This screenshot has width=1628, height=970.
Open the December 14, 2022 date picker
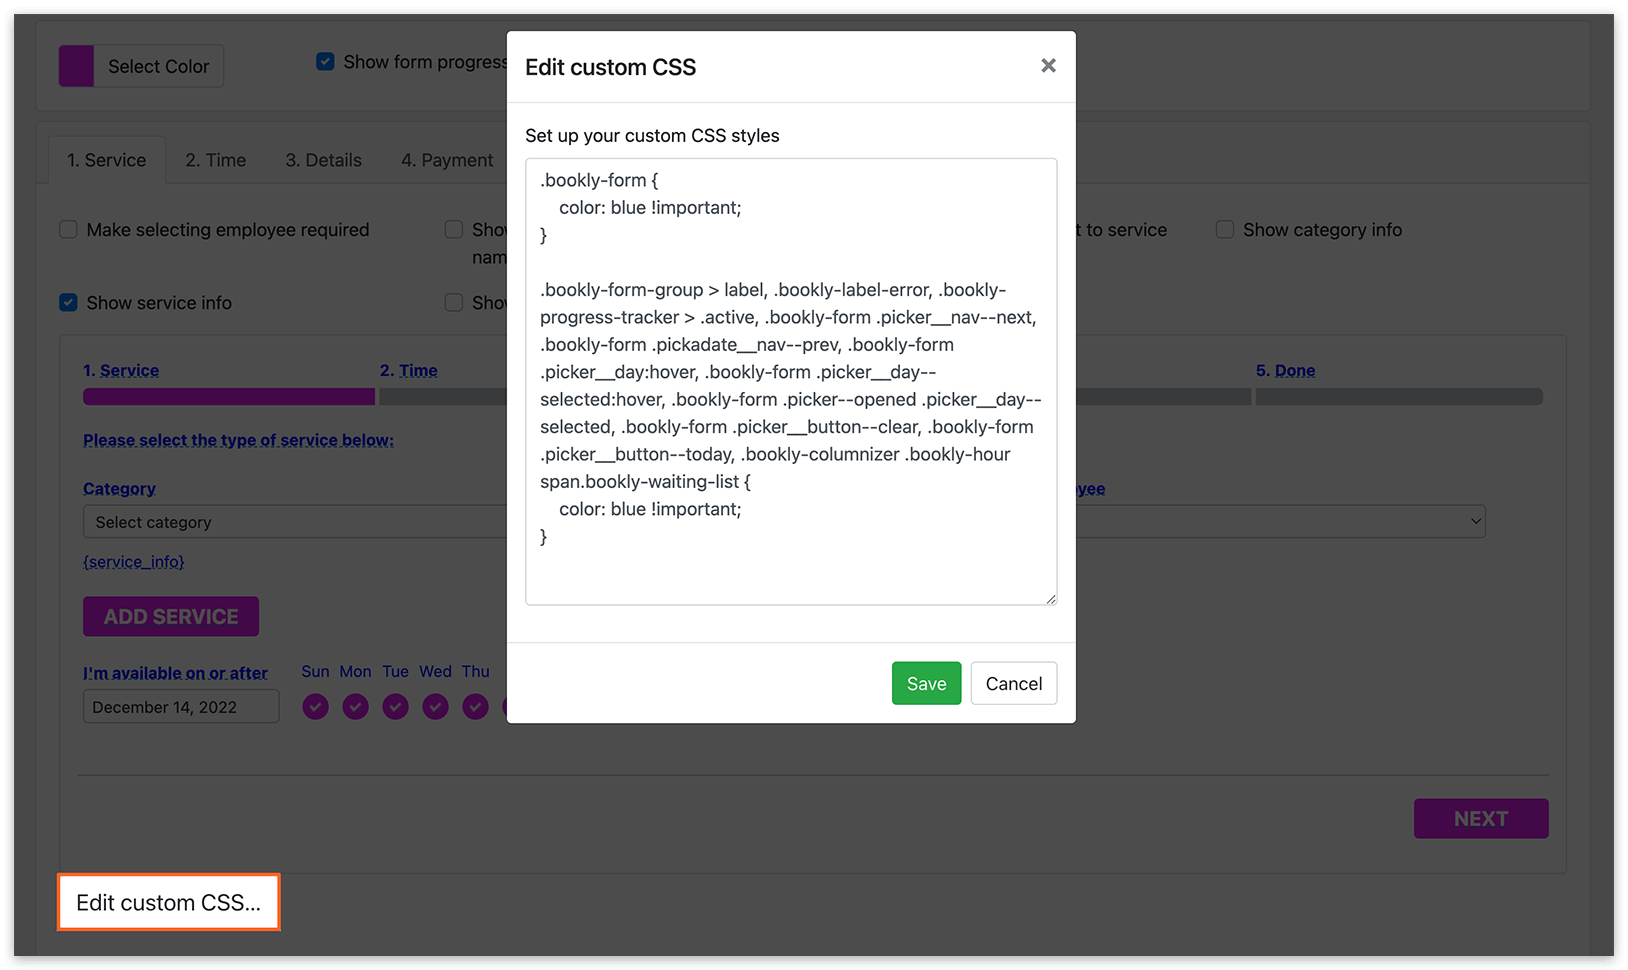point(180,706)
